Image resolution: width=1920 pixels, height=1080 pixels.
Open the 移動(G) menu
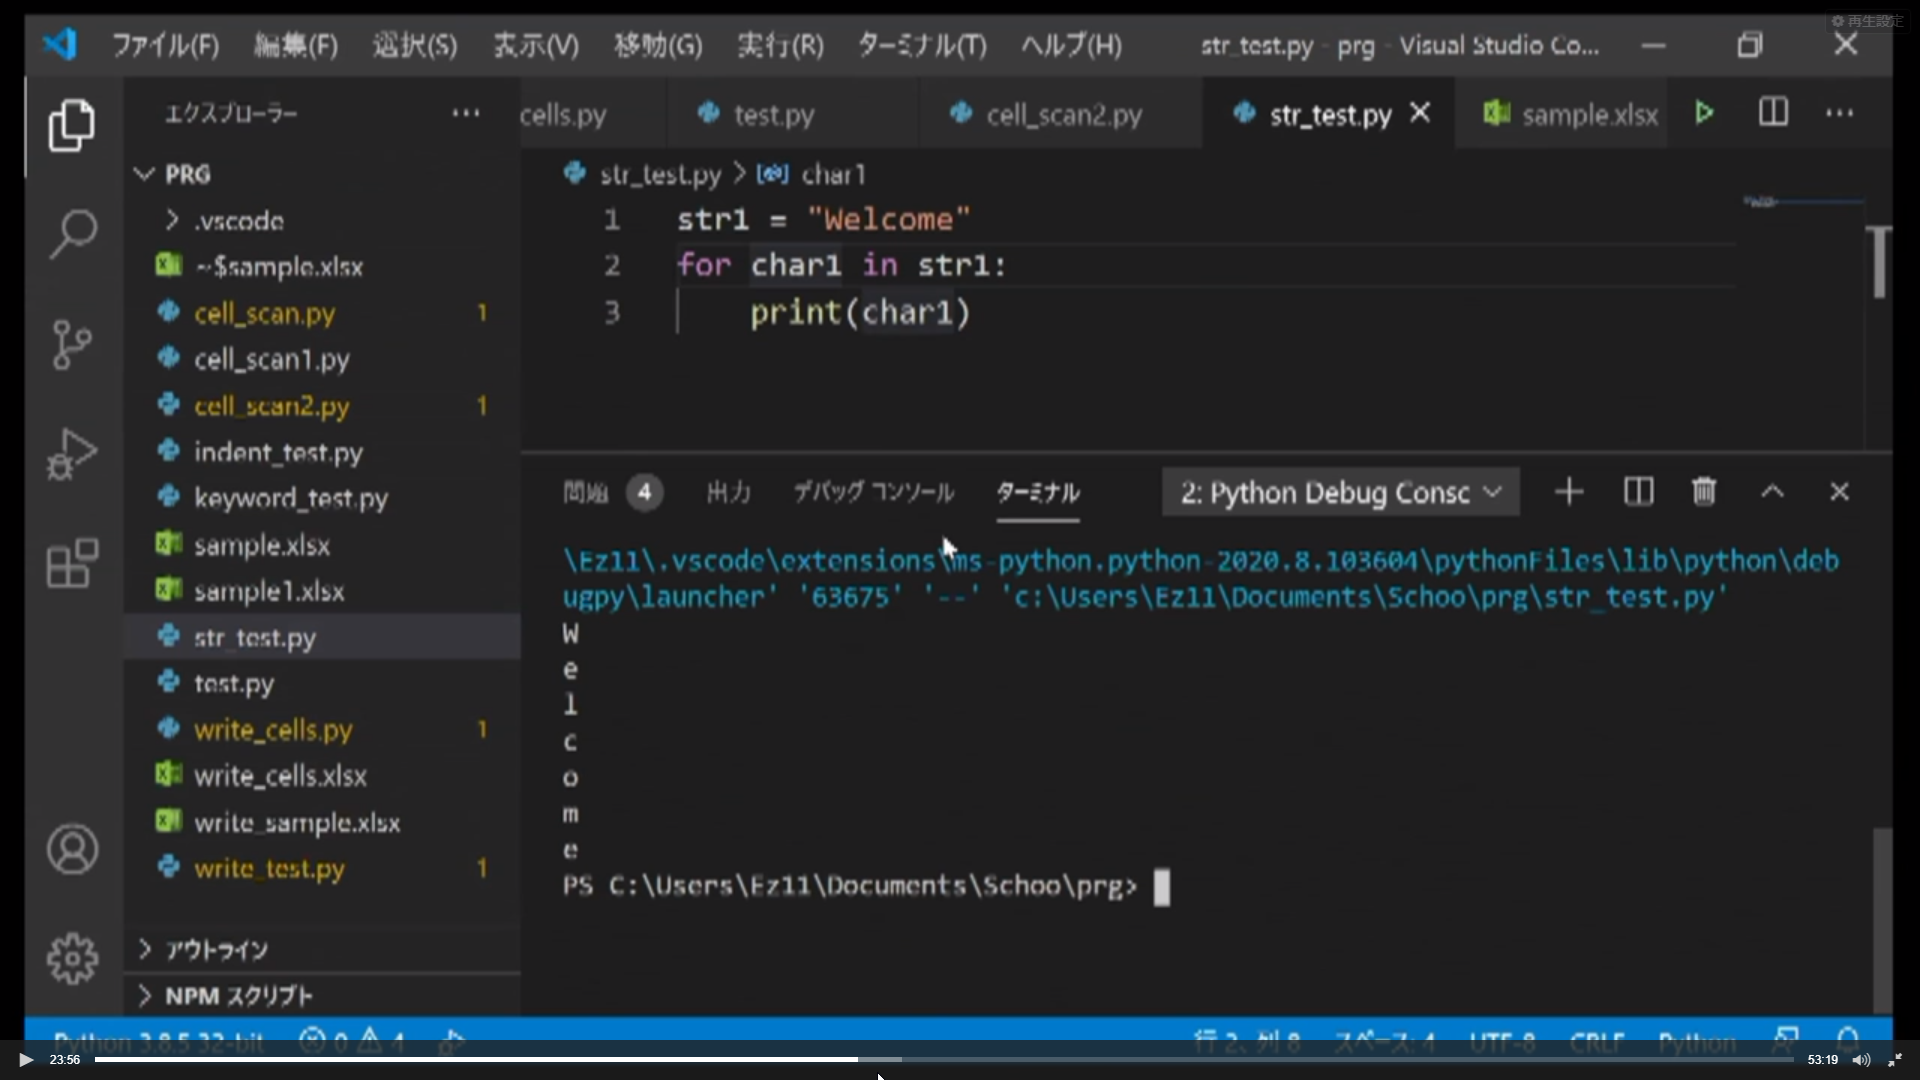(x=658, y=45)
